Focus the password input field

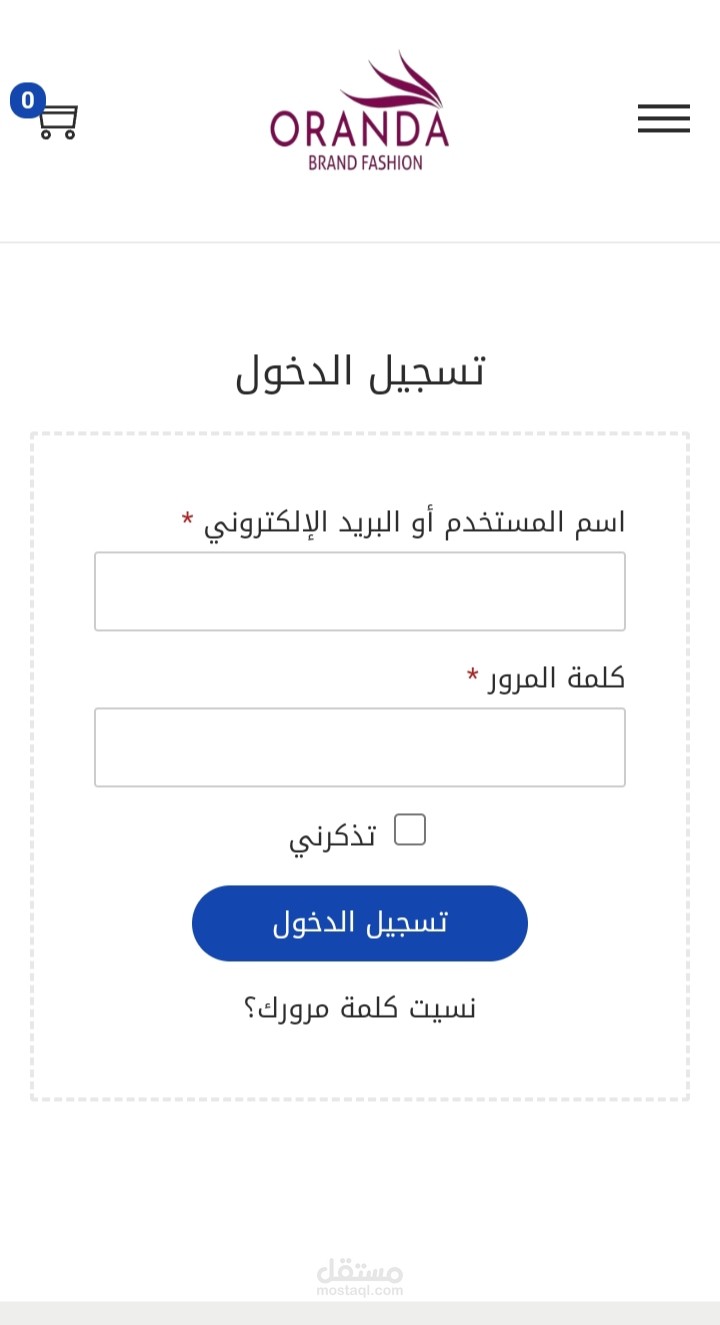[x=360, y=747]
